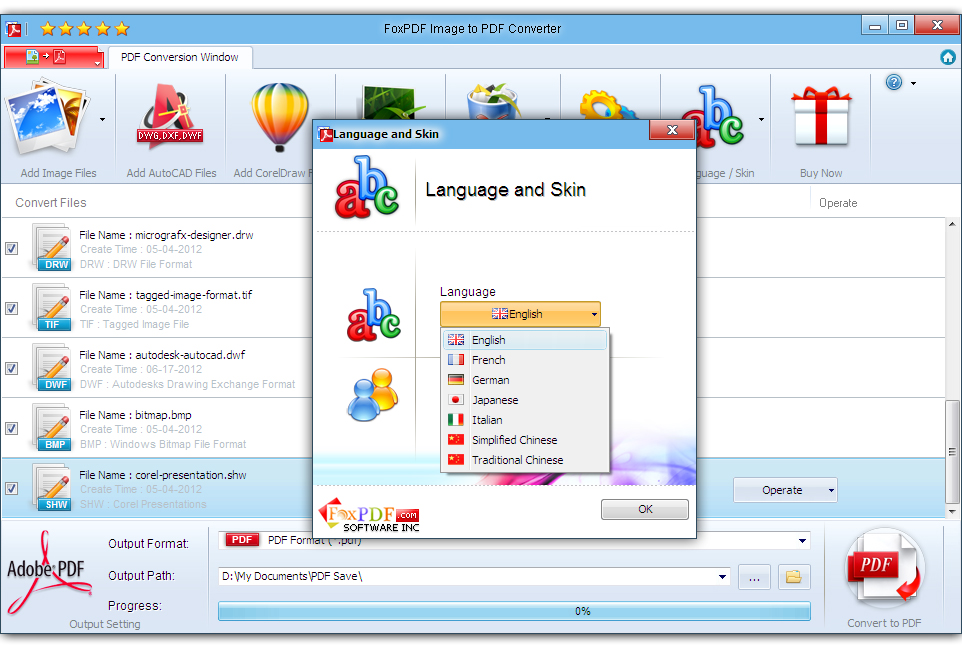Click file name autodesk-autocad.dwf
Viewport: 962px width, 655px height.
point(190,355)
